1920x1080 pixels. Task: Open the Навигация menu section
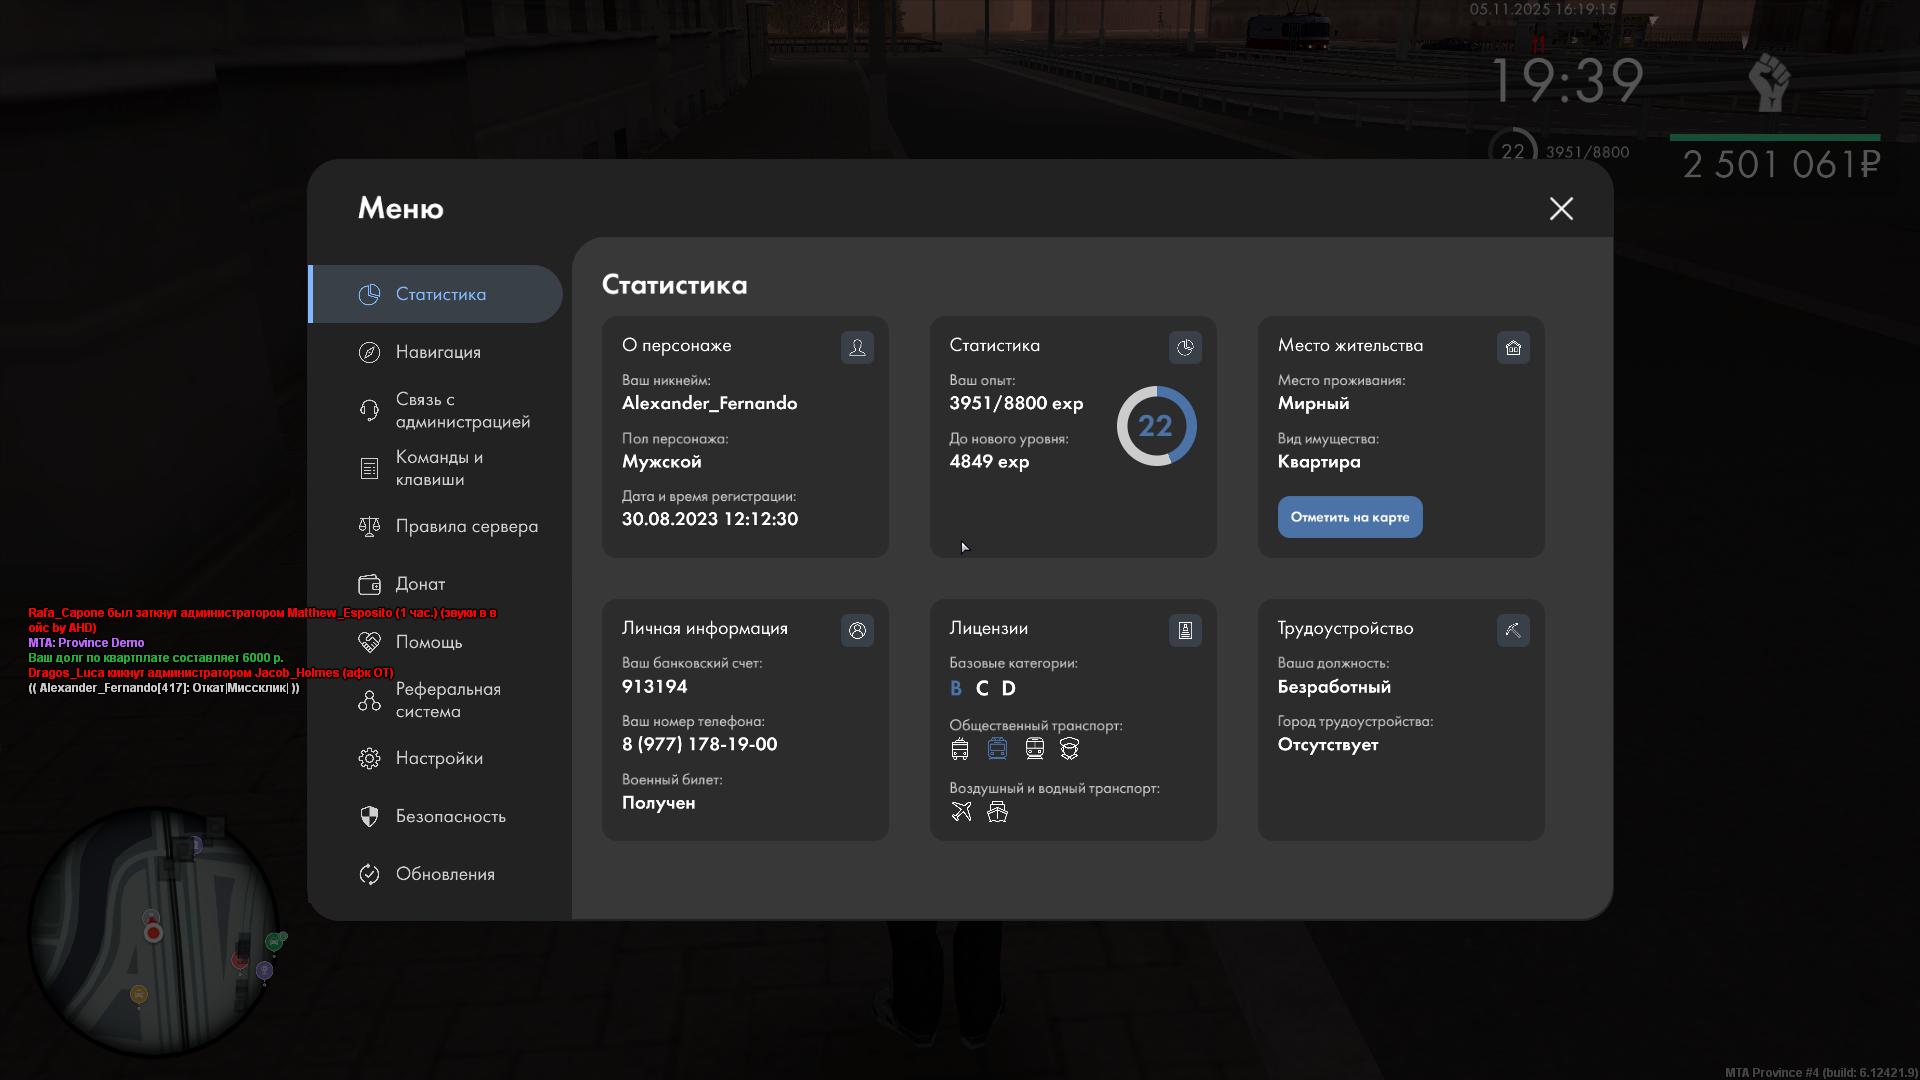(x=437, y=352)
